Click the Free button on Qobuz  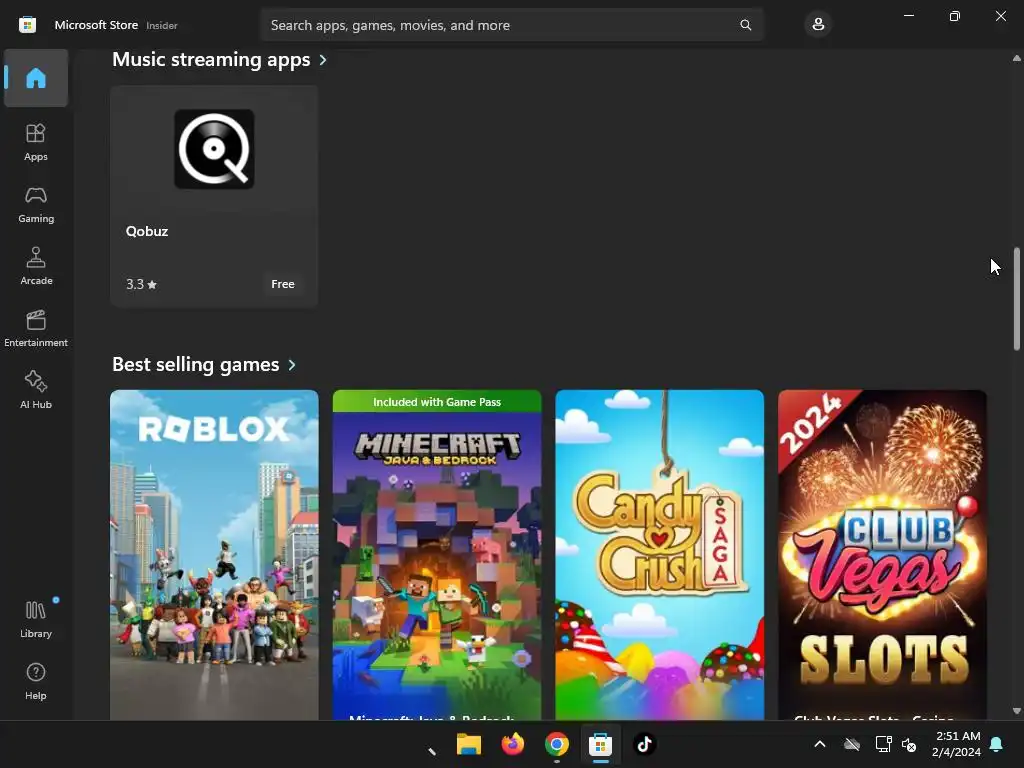283,284
